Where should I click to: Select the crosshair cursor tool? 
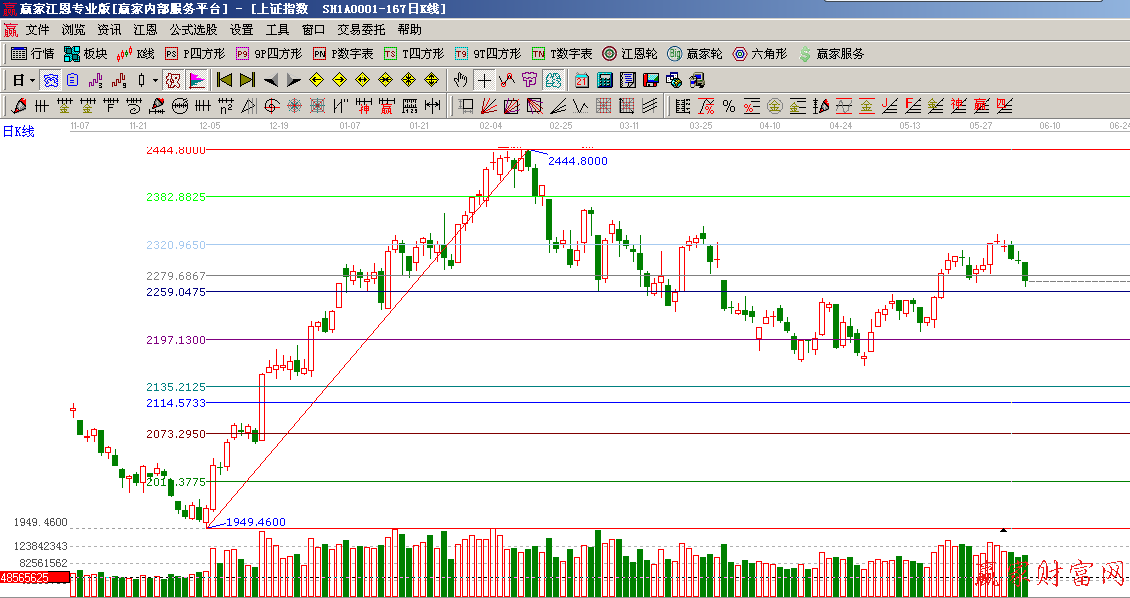(x=484, y=80)
